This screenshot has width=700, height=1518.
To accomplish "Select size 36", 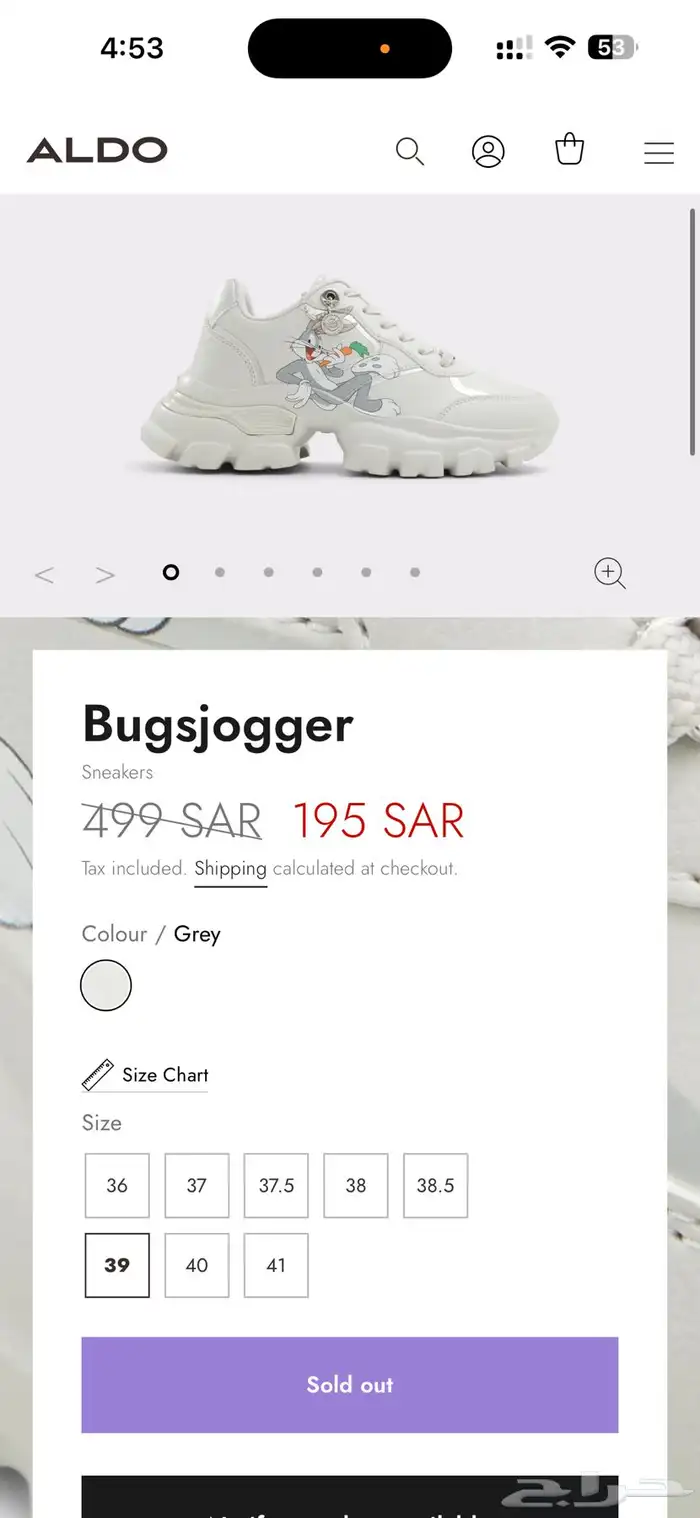I will tap(117, 1185).
